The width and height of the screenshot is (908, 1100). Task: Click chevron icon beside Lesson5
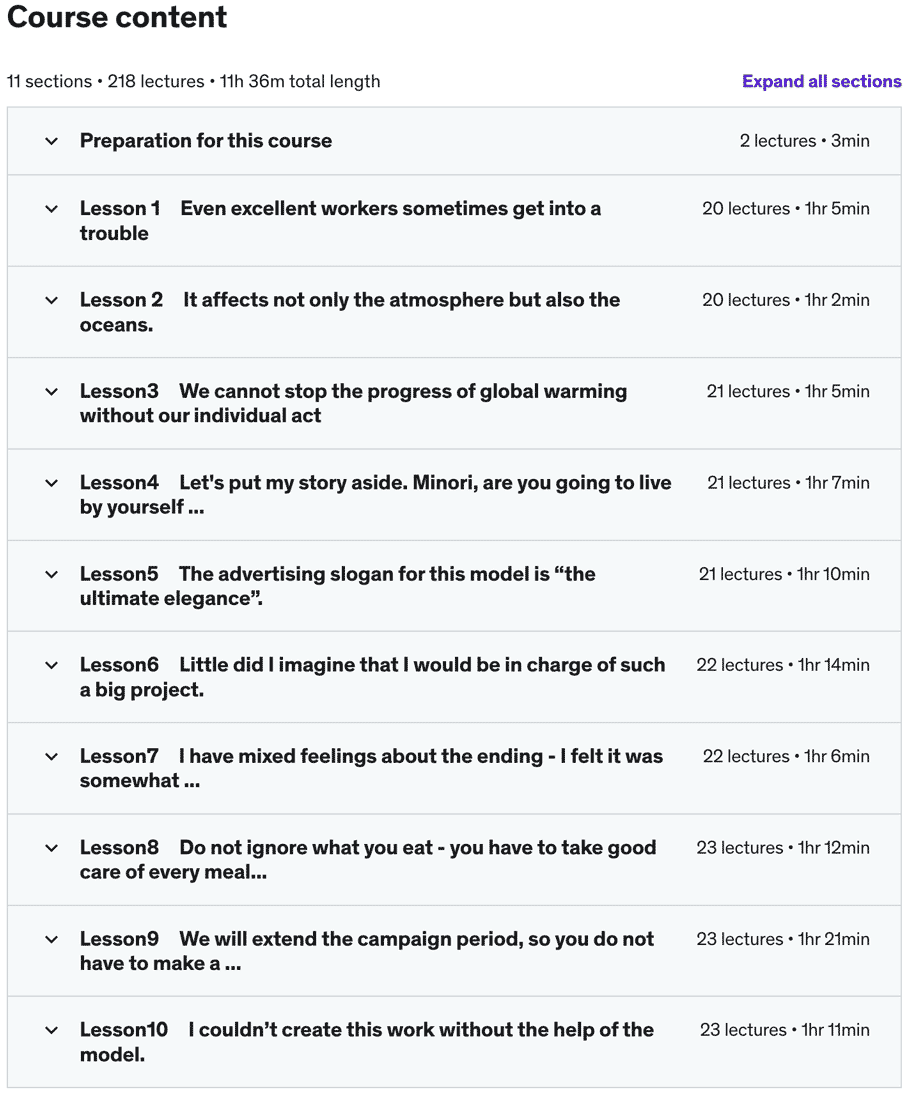pyautogui.click(x=52, y=574)
